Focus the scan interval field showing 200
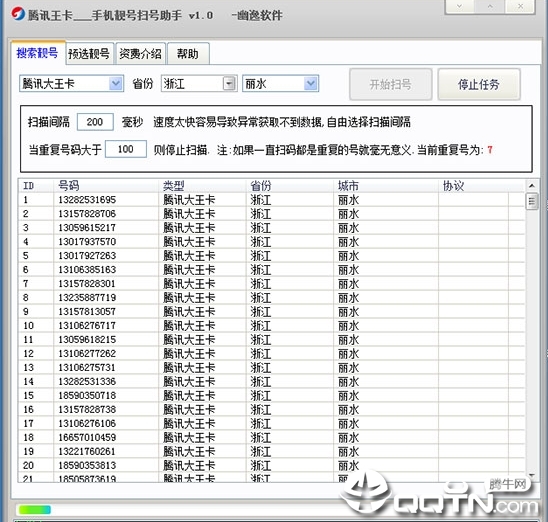Screen dimensions: 548x522 (x=95, y=122)
